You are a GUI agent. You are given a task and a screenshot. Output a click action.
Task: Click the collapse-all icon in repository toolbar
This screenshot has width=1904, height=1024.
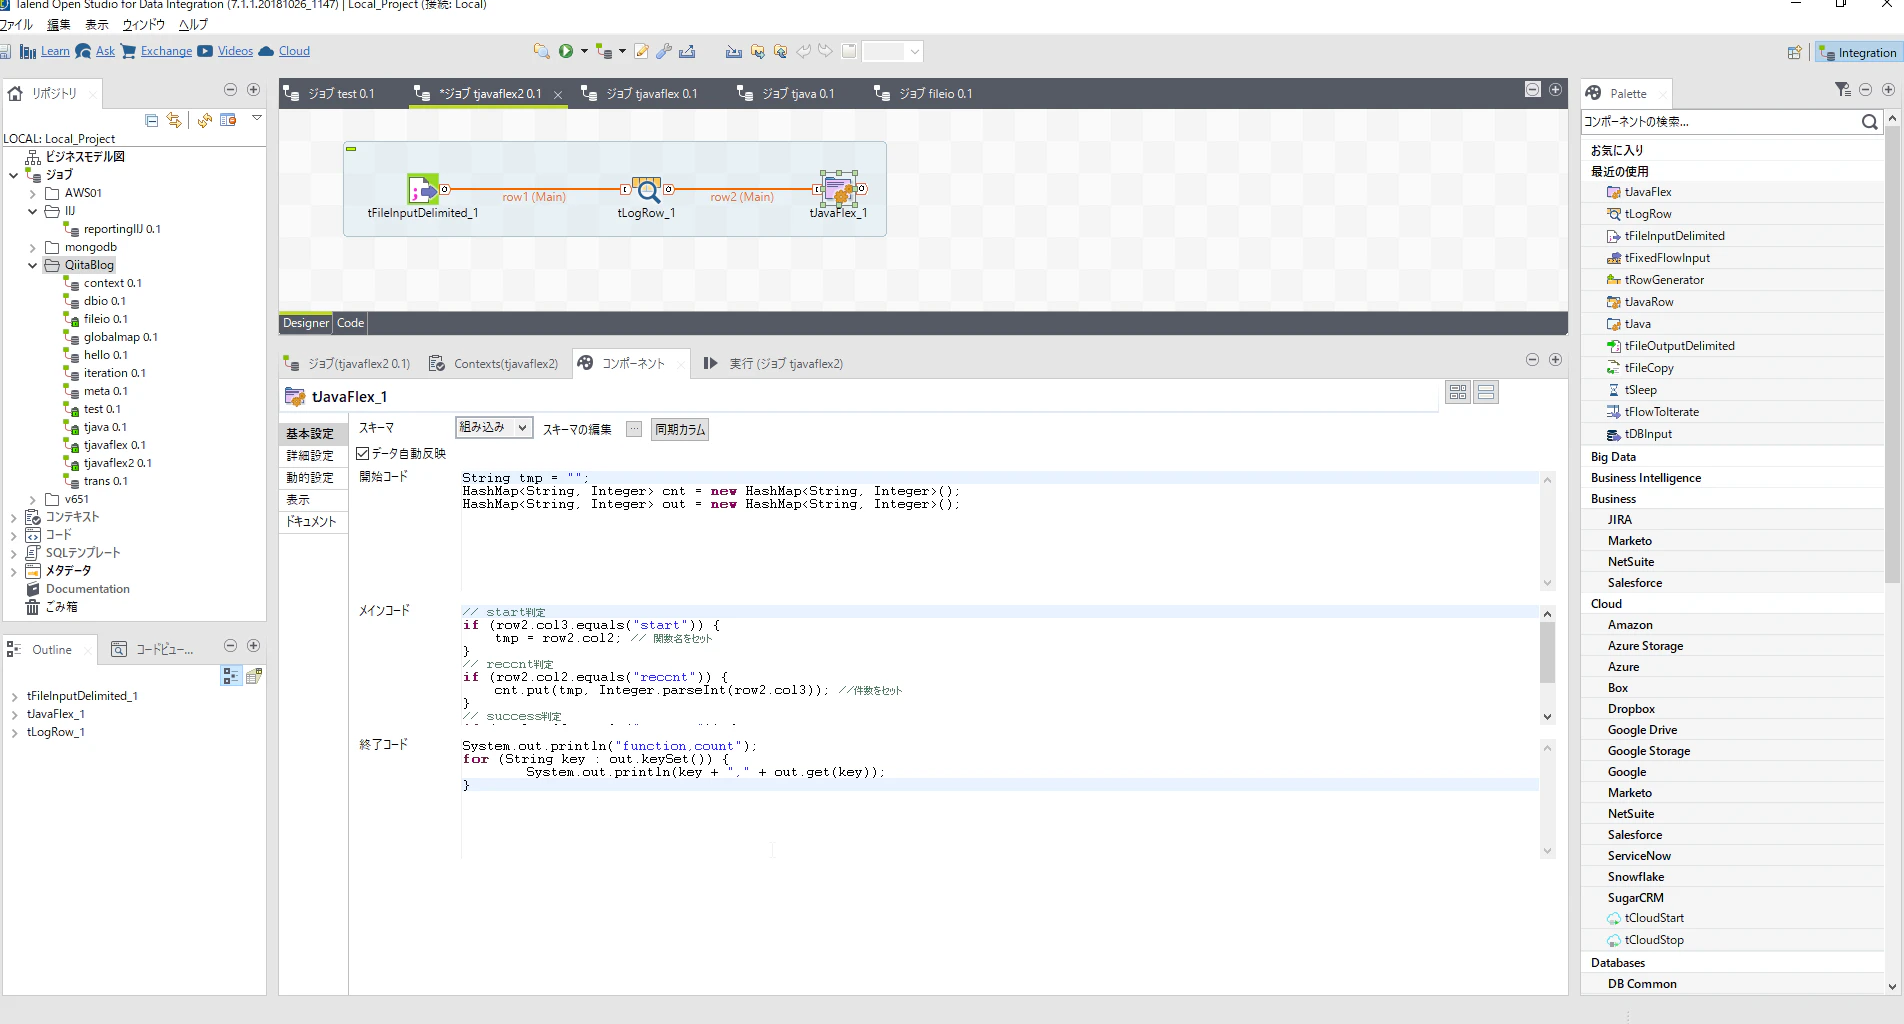[x=152, y=120]
